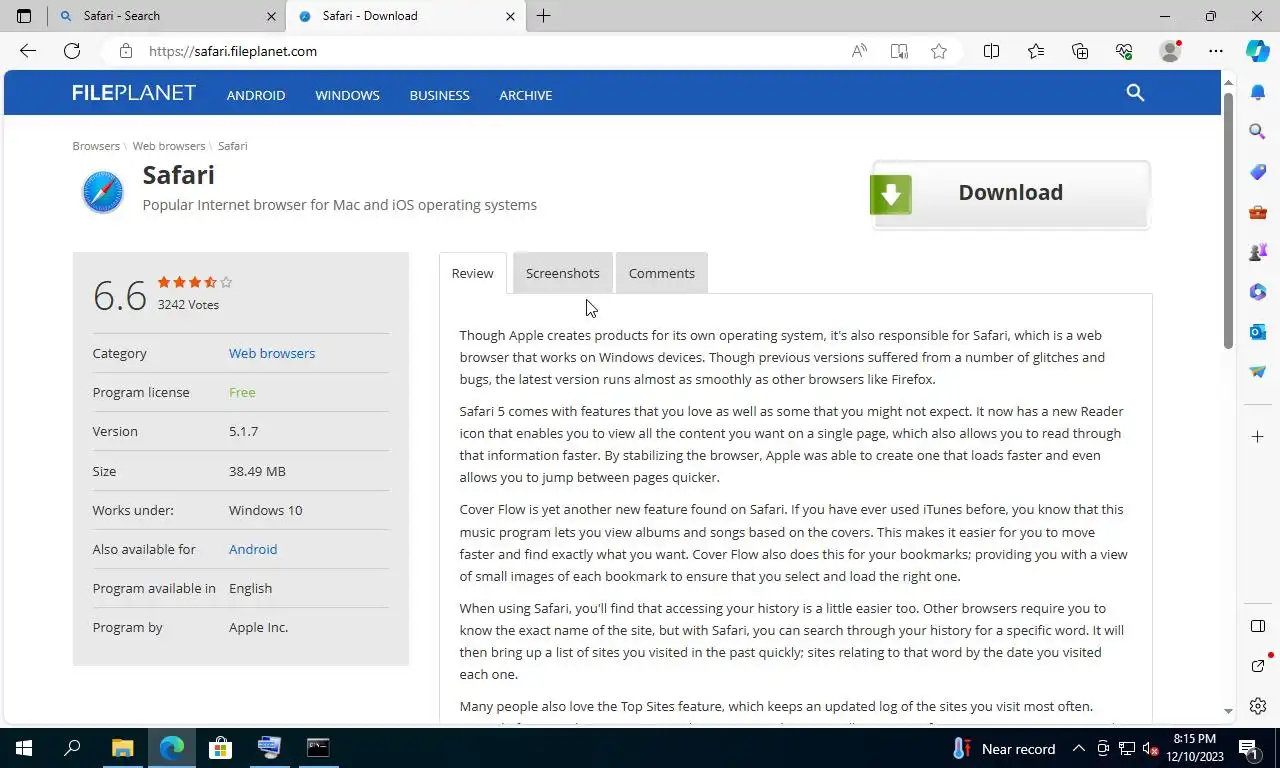1280x768 pixels.
Task: Click the FILEPLANET logo
Action: point(134,93)
